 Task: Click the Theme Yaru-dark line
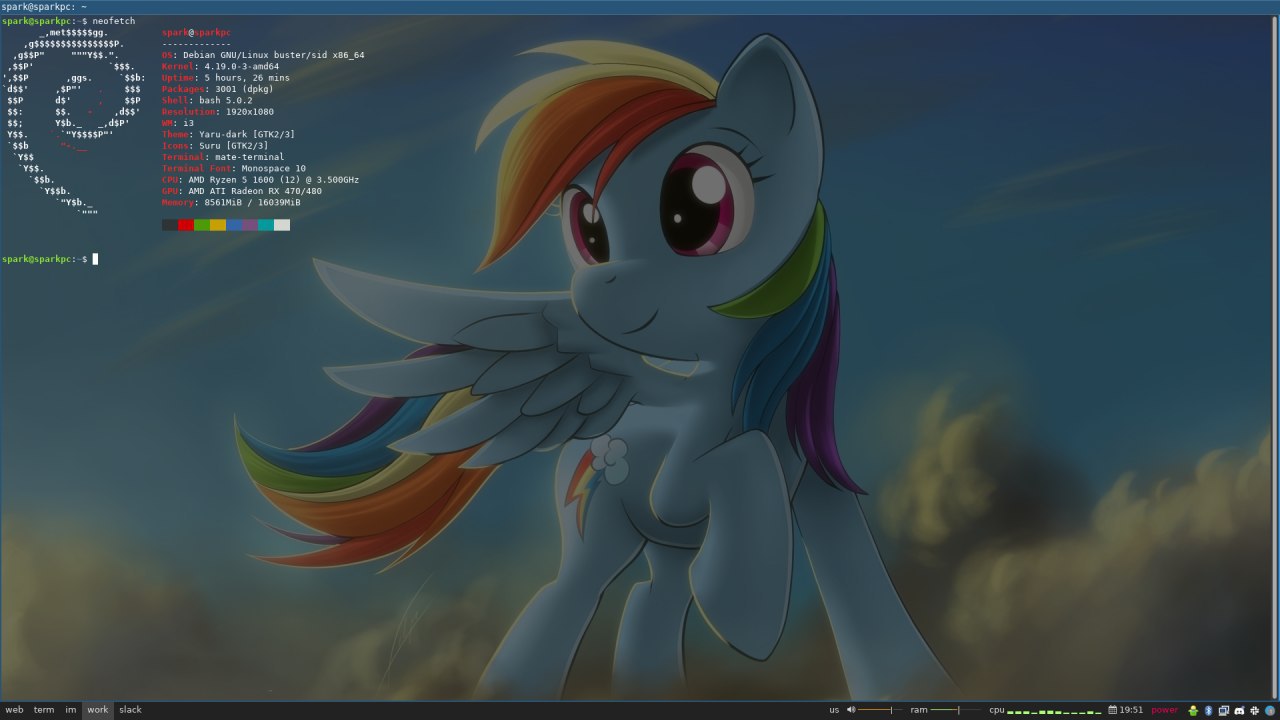pos(228,134)
